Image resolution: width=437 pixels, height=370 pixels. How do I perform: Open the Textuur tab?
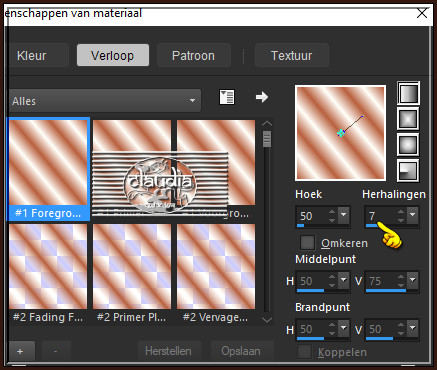pyautogui.click(x=292, y=55)
